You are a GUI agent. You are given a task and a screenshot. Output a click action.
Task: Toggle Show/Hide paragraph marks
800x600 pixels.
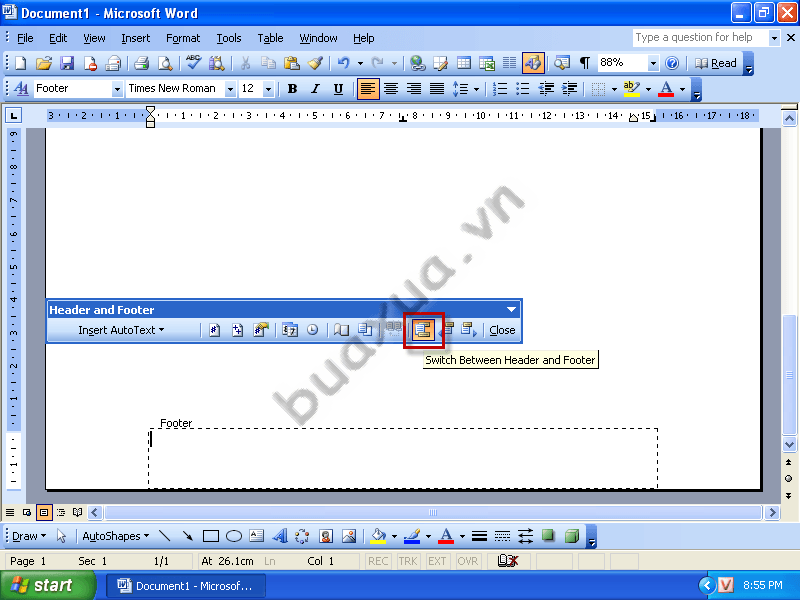coord(585,63)
